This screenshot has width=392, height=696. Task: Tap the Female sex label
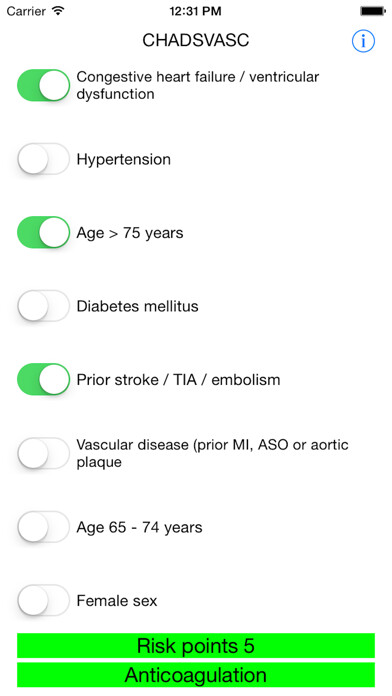tap(117, 601)
